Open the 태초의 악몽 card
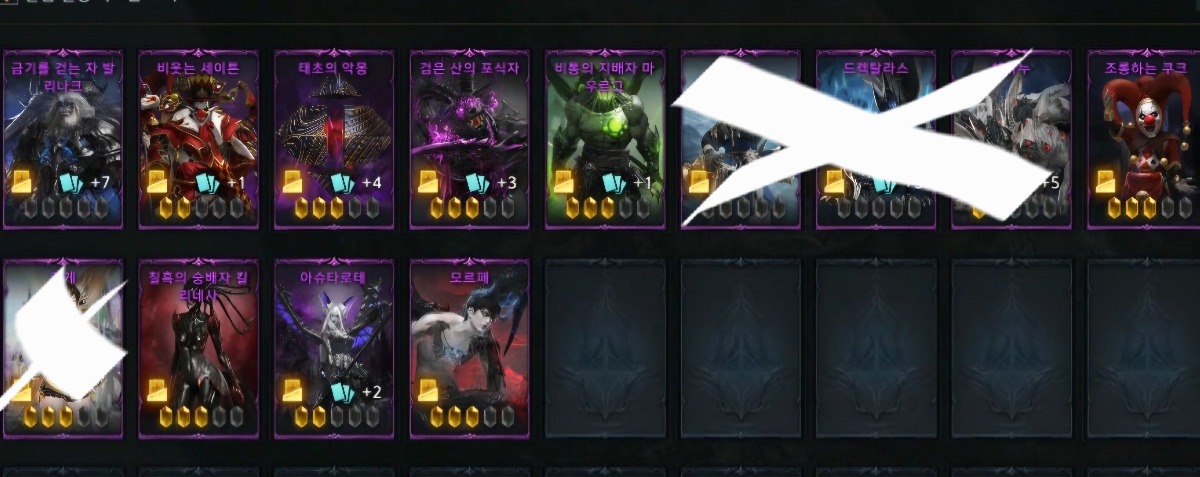The height and width of the screenshot is (477, 1200). 334,140
